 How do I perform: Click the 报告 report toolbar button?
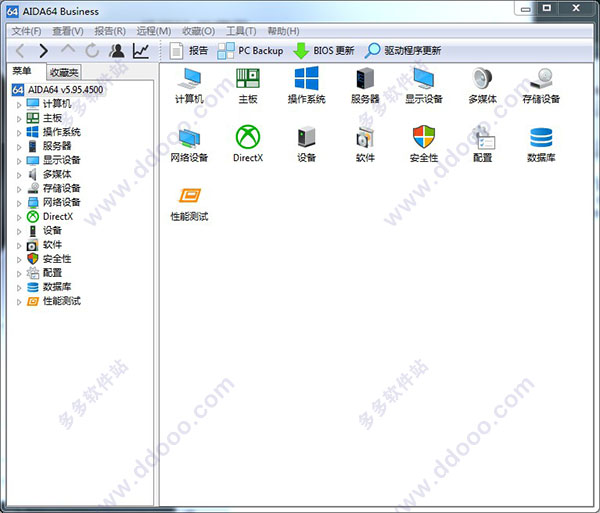point(189,50)
